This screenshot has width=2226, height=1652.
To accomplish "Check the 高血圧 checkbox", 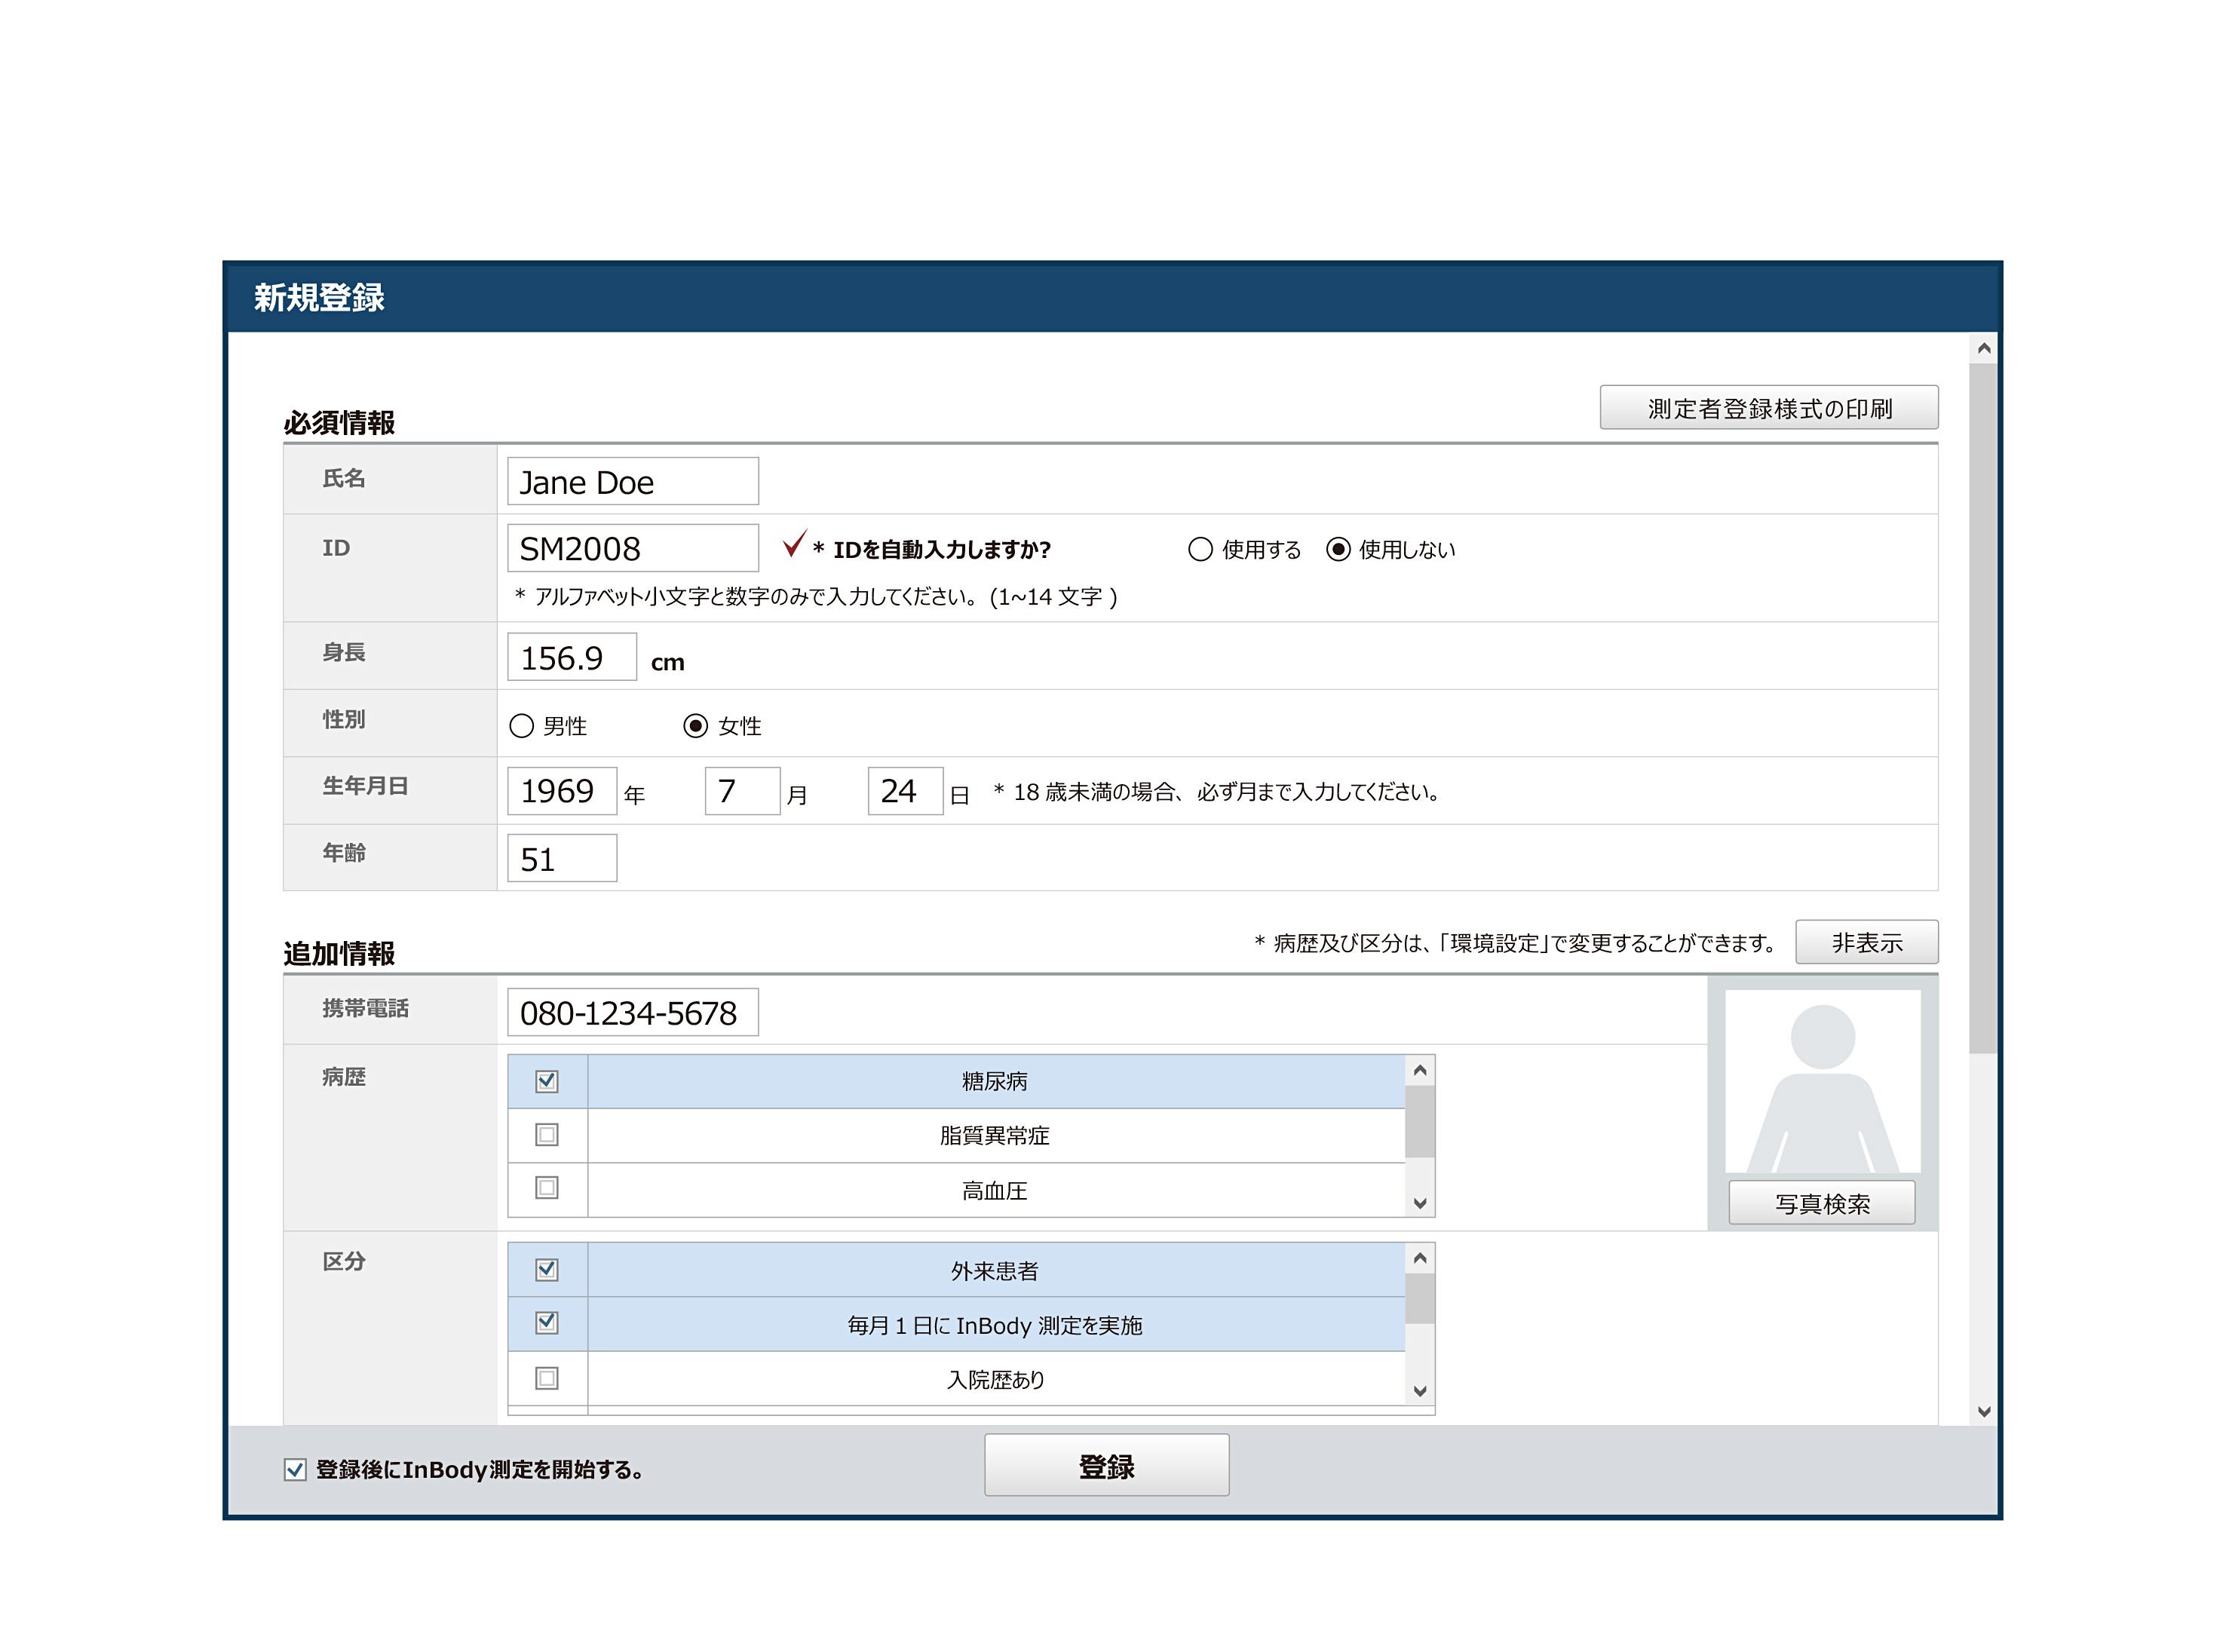I will click(546, 1188).
